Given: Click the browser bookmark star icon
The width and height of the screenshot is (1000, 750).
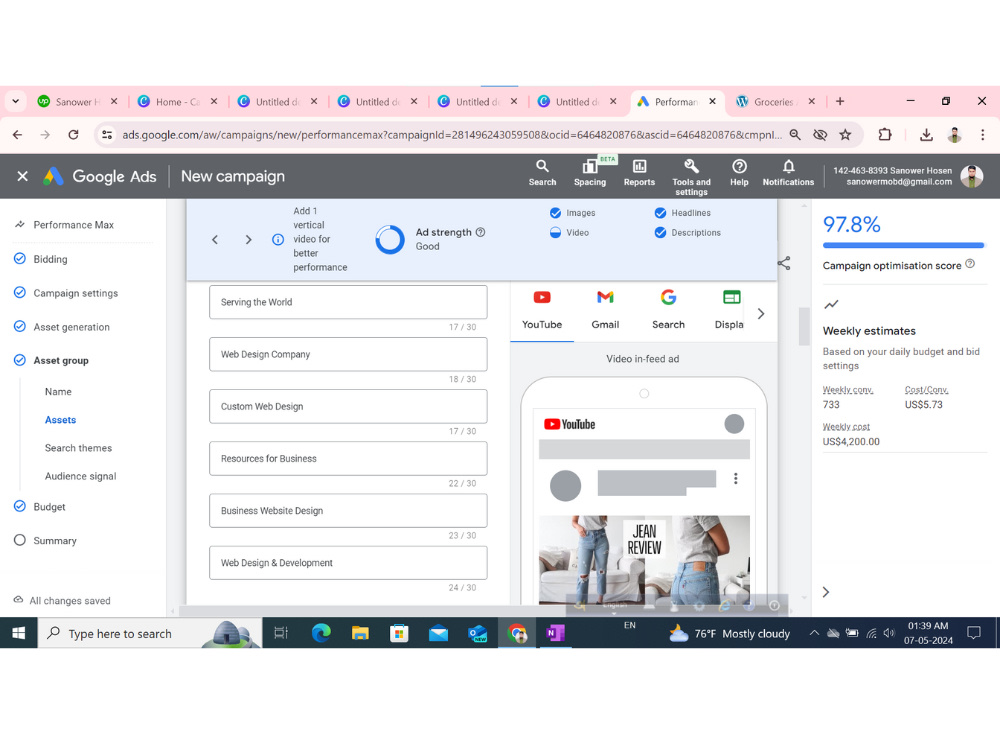Looking at the screenshot, I should click(x=846, y=135).
